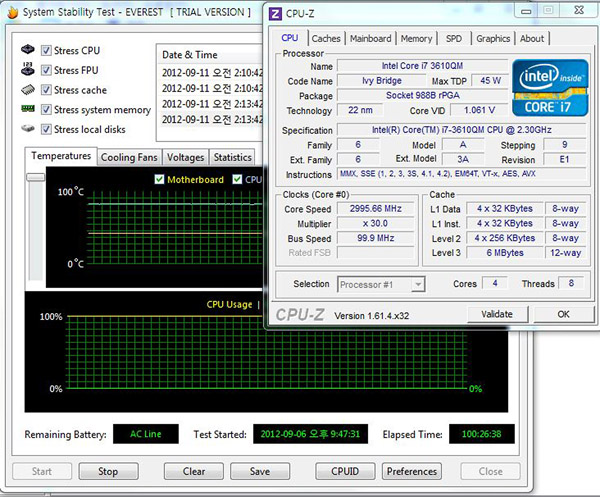Click the x 30.0 multiplier value

coord(375,223)
